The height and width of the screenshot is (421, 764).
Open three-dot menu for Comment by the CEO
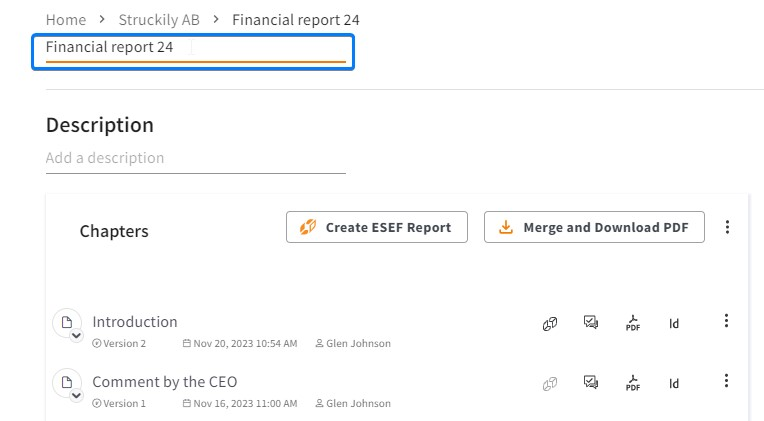click(726, 381)
